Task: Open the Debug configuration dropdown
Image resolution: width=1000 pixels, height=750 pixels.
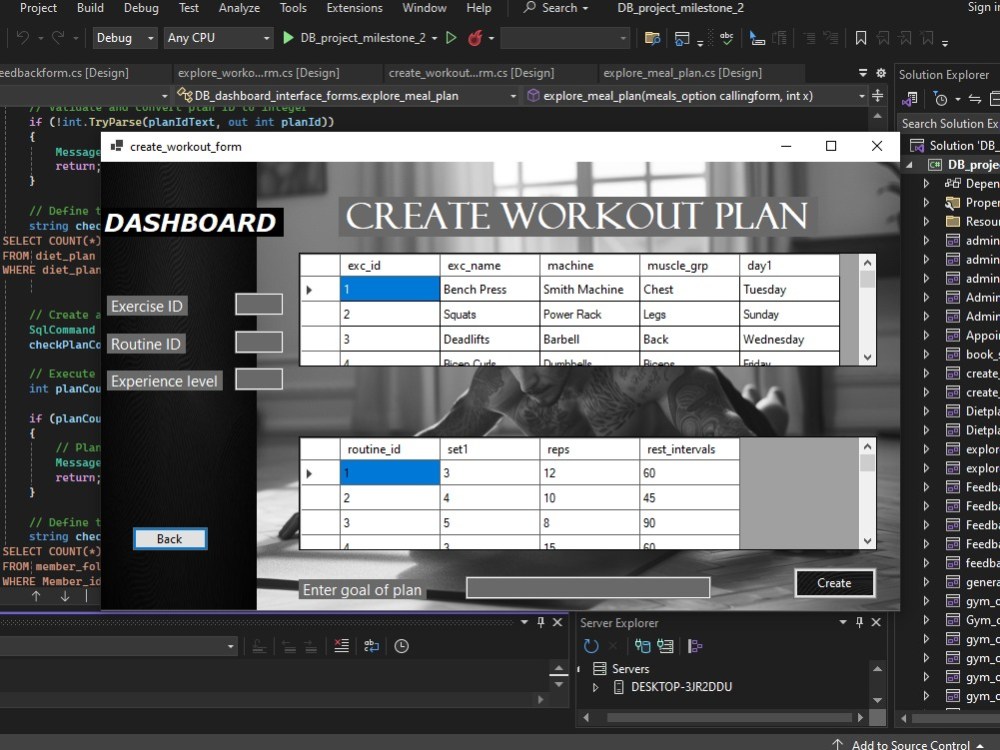Action: coord(125,38)
